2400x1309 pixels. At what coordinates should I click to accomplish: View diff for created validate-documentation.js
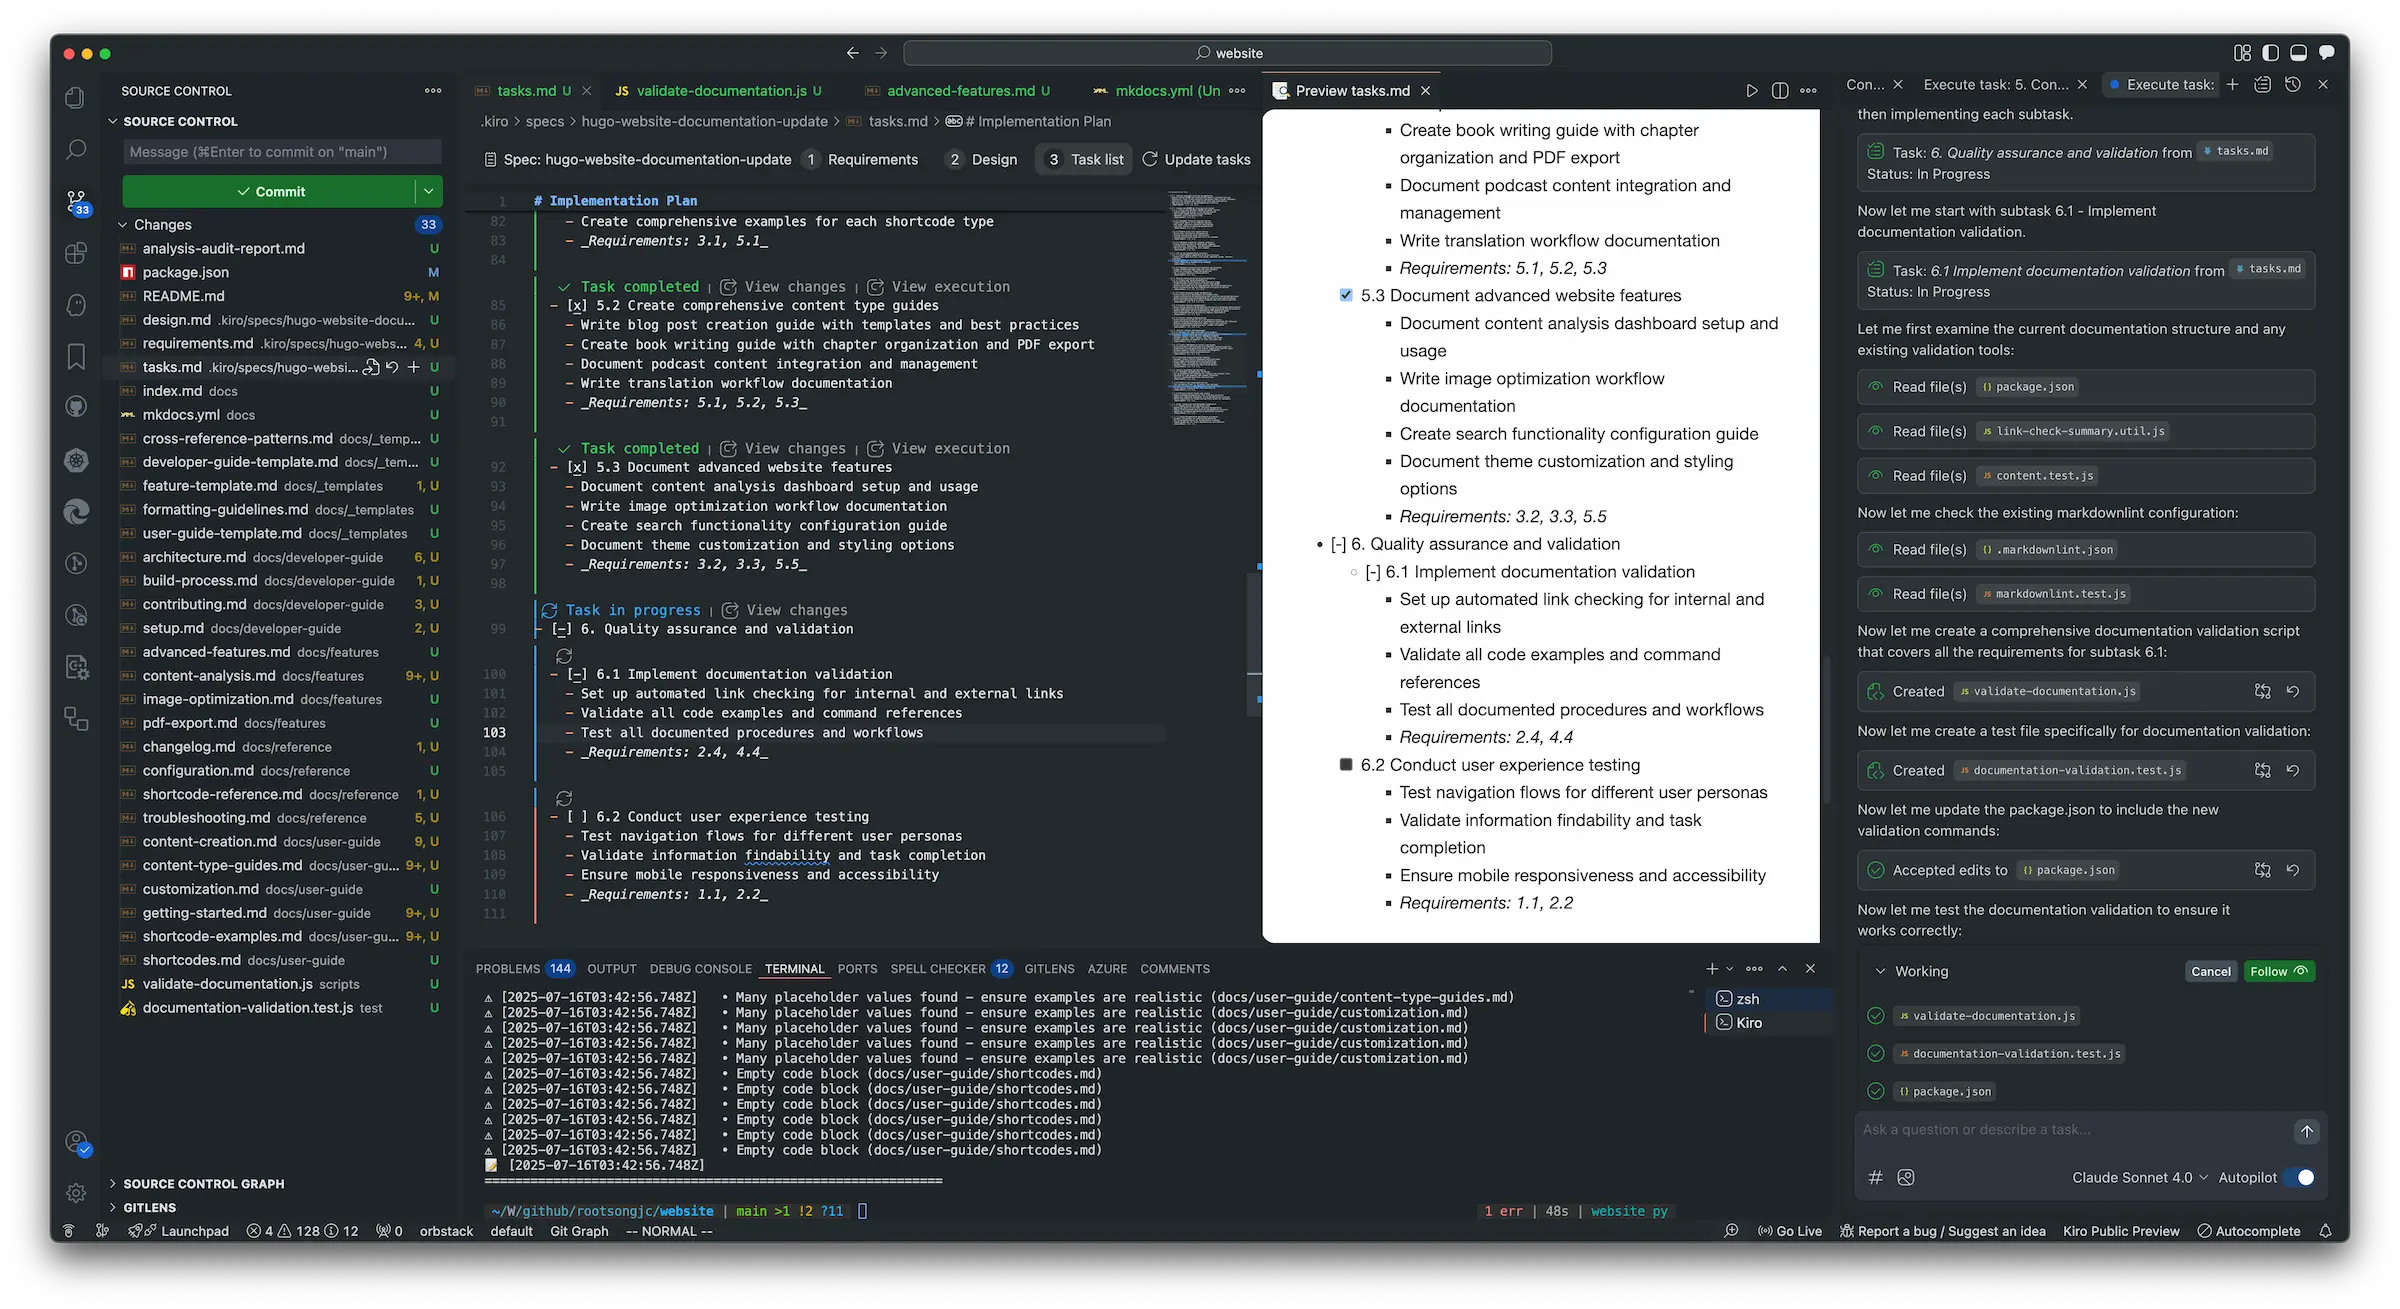click(2262, 691)
